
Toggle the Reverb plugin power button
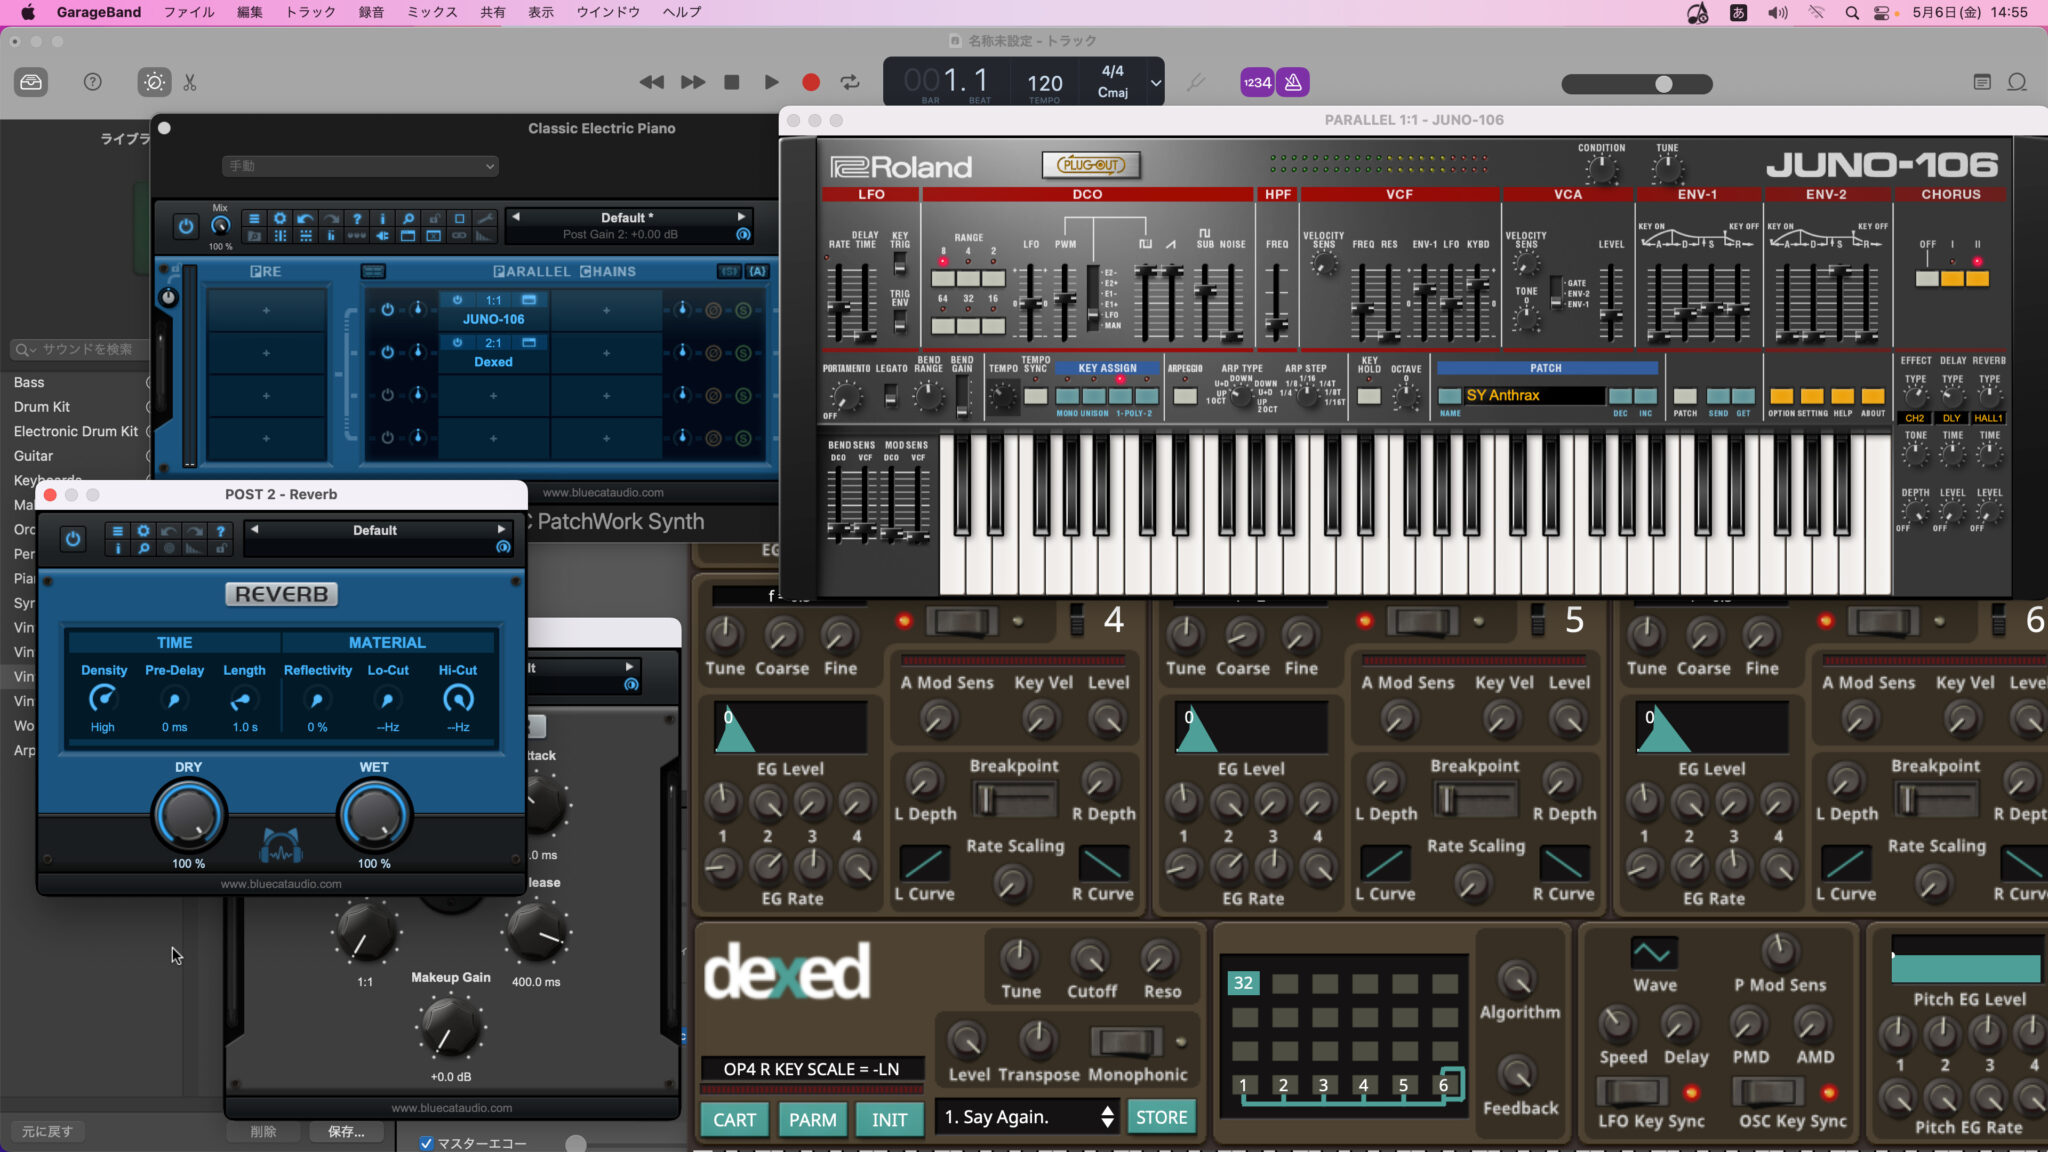pyautogui.click(x=72, y=540)
